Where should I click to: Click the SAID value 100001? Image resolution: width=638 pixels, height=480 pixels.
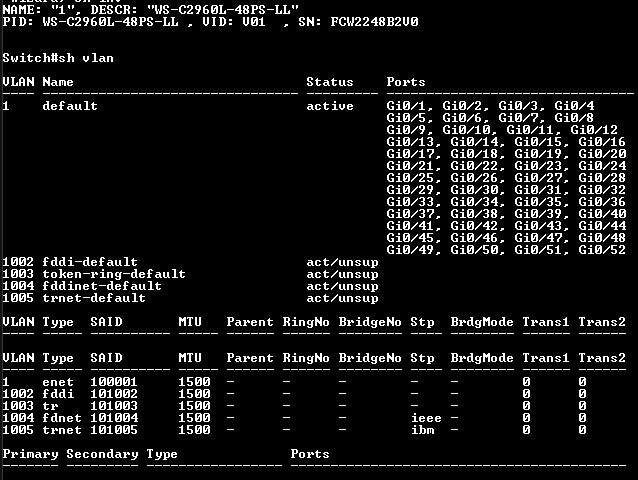[114, 382]
